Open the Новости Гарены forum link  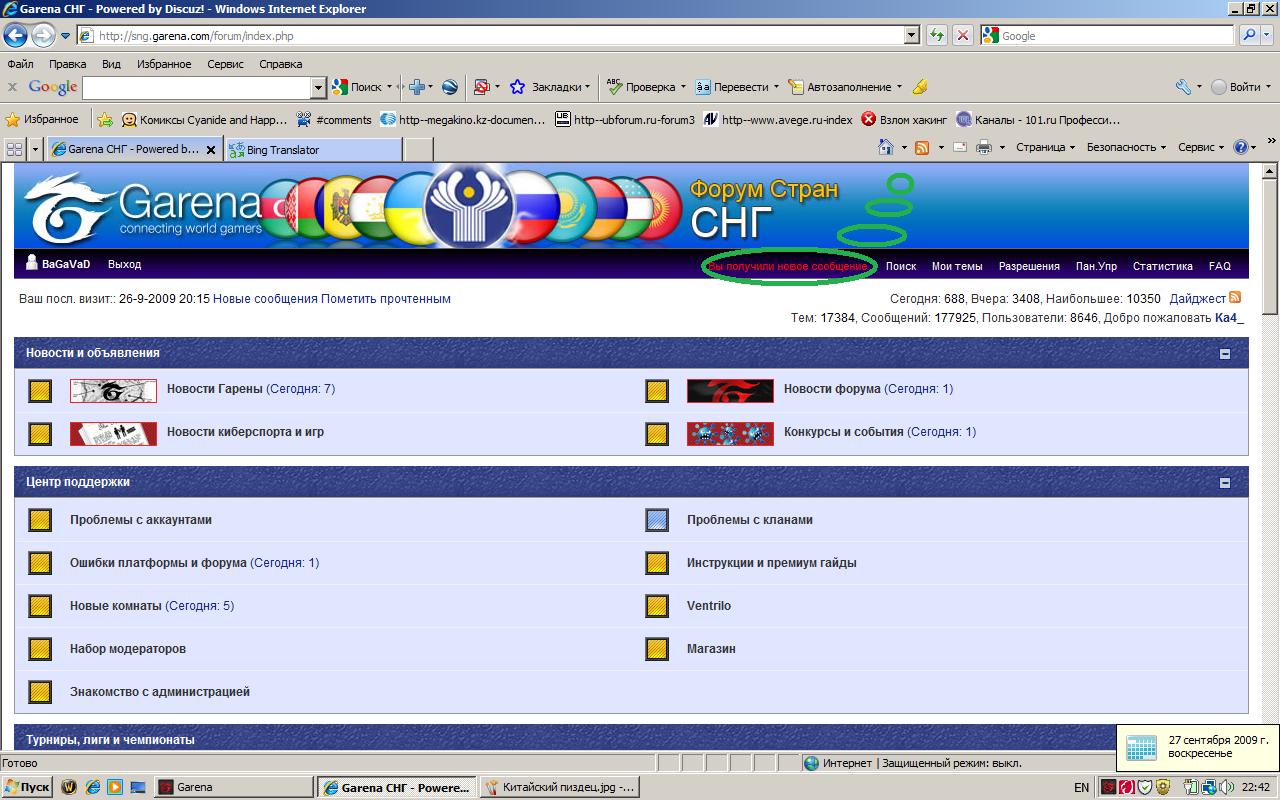214,389
